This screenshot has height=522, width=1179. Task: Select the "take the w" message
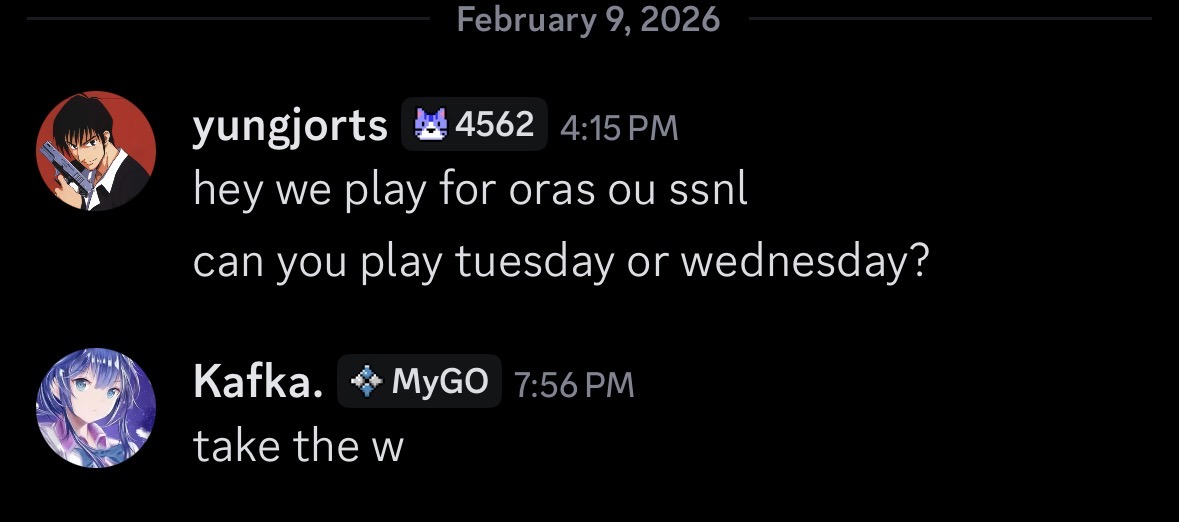pos(298,447)
